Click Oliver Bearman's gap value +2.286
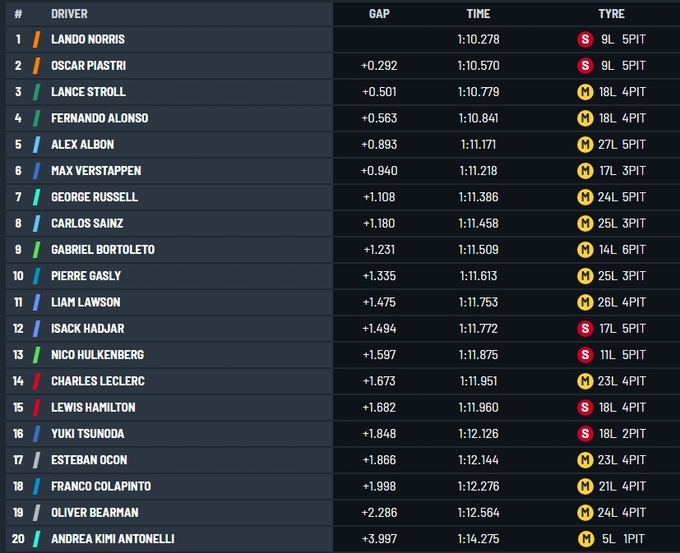The height and width of the screenshot is (553, 680). (378, 513)
